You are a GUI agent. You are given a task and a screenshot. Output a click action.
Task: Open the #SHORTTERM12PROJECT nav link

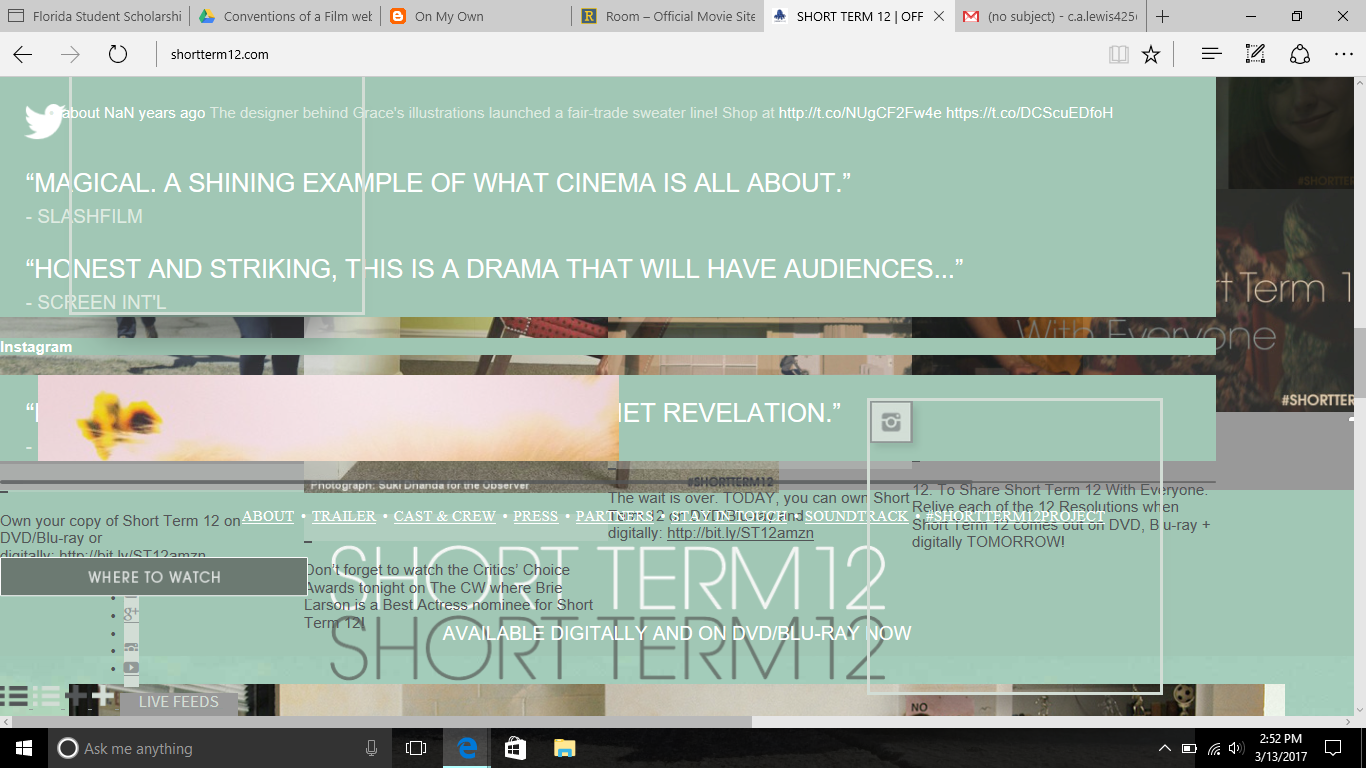point(1015,517)
